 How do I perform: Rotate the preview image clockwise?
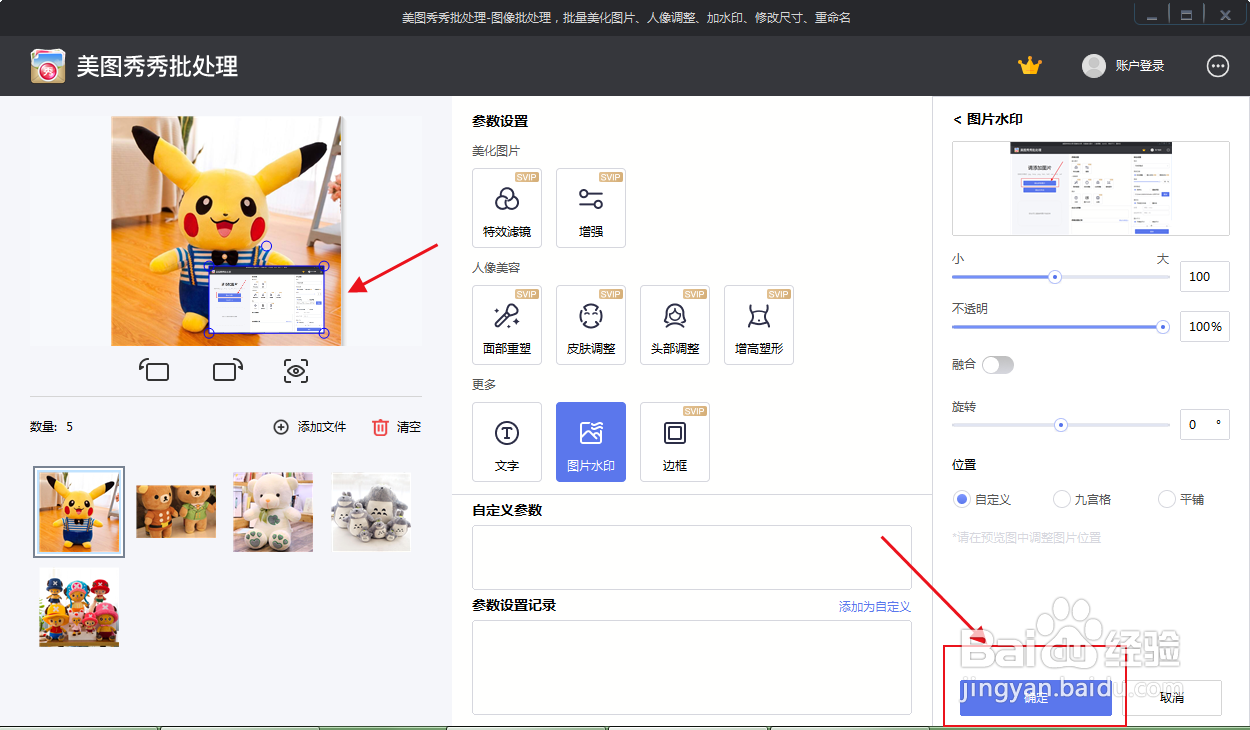point(228,371)
